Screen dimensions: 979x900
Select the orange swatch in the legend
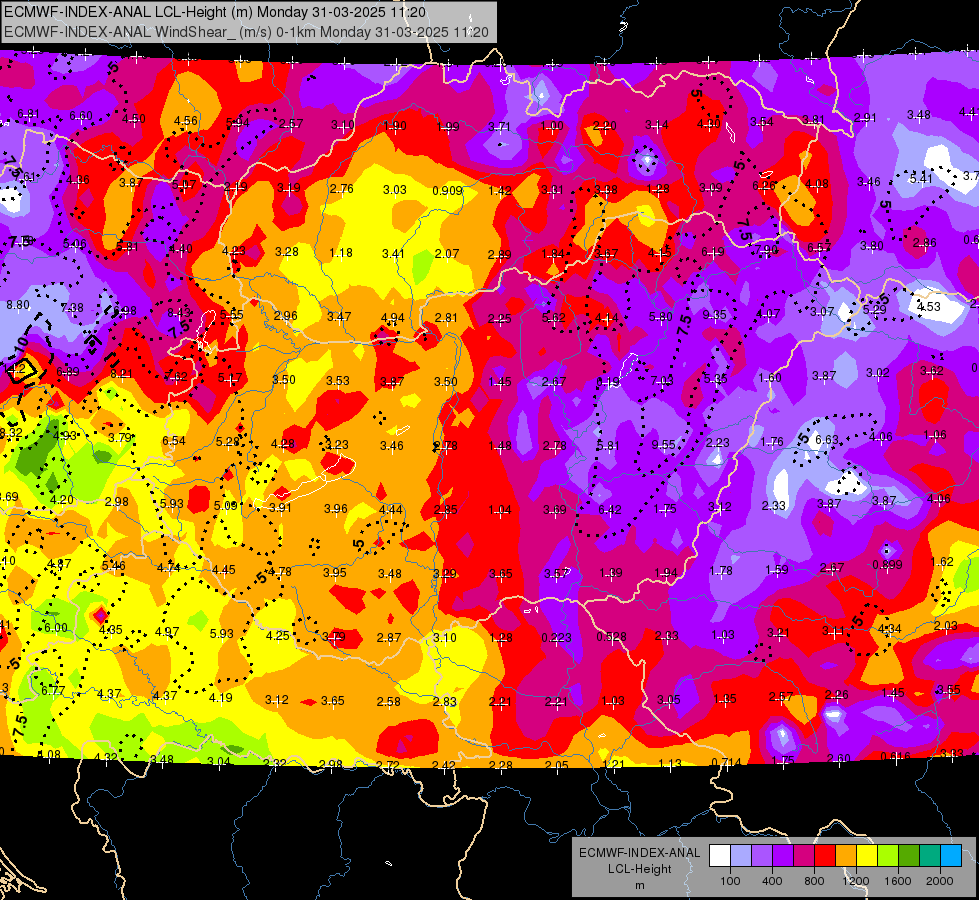[x=845, y=856]
